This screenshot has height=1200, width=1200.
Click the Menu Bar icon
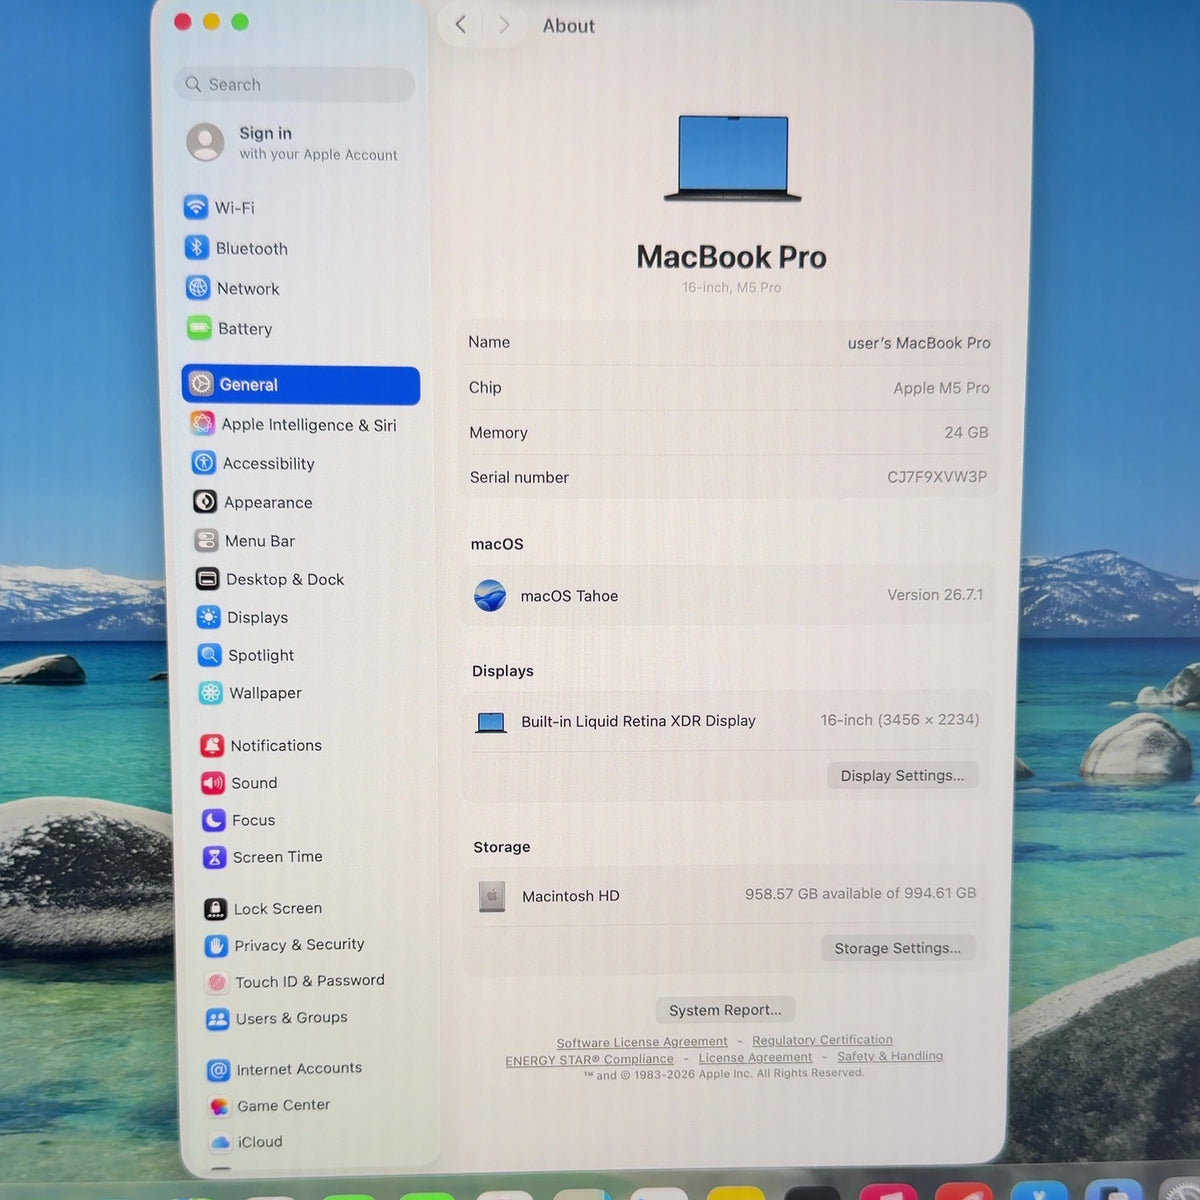pos(206,541)
